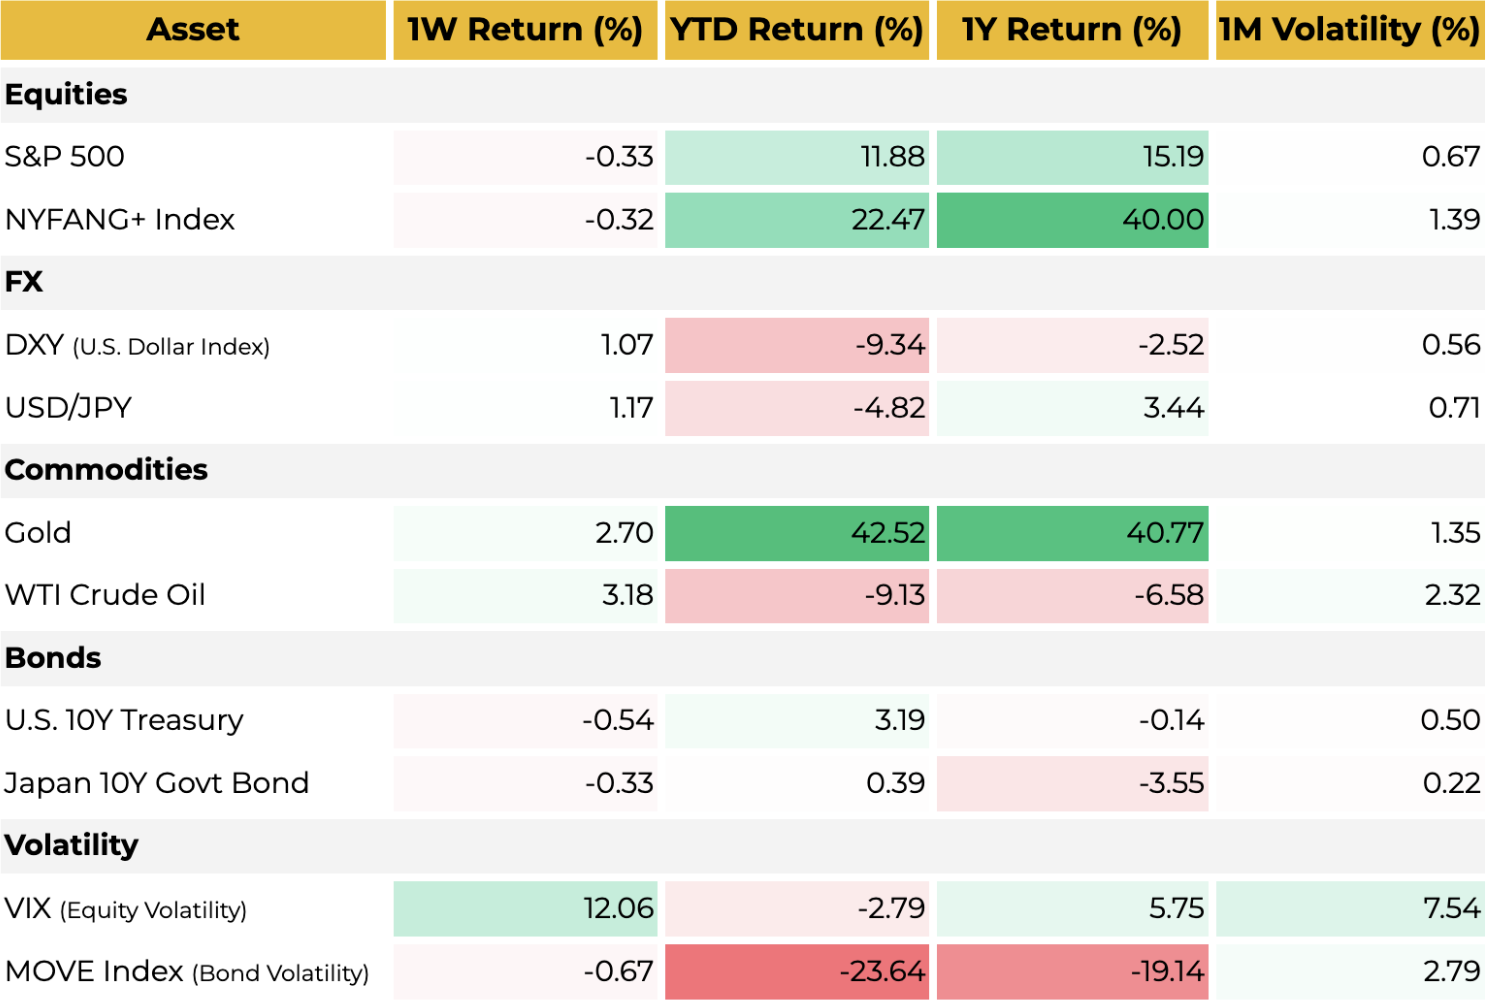Image resolution: width=1486 pixels, height=1002 pixels.
Task: Select the red -23.64 MOVE YTD cell
Action: (796, 972)
